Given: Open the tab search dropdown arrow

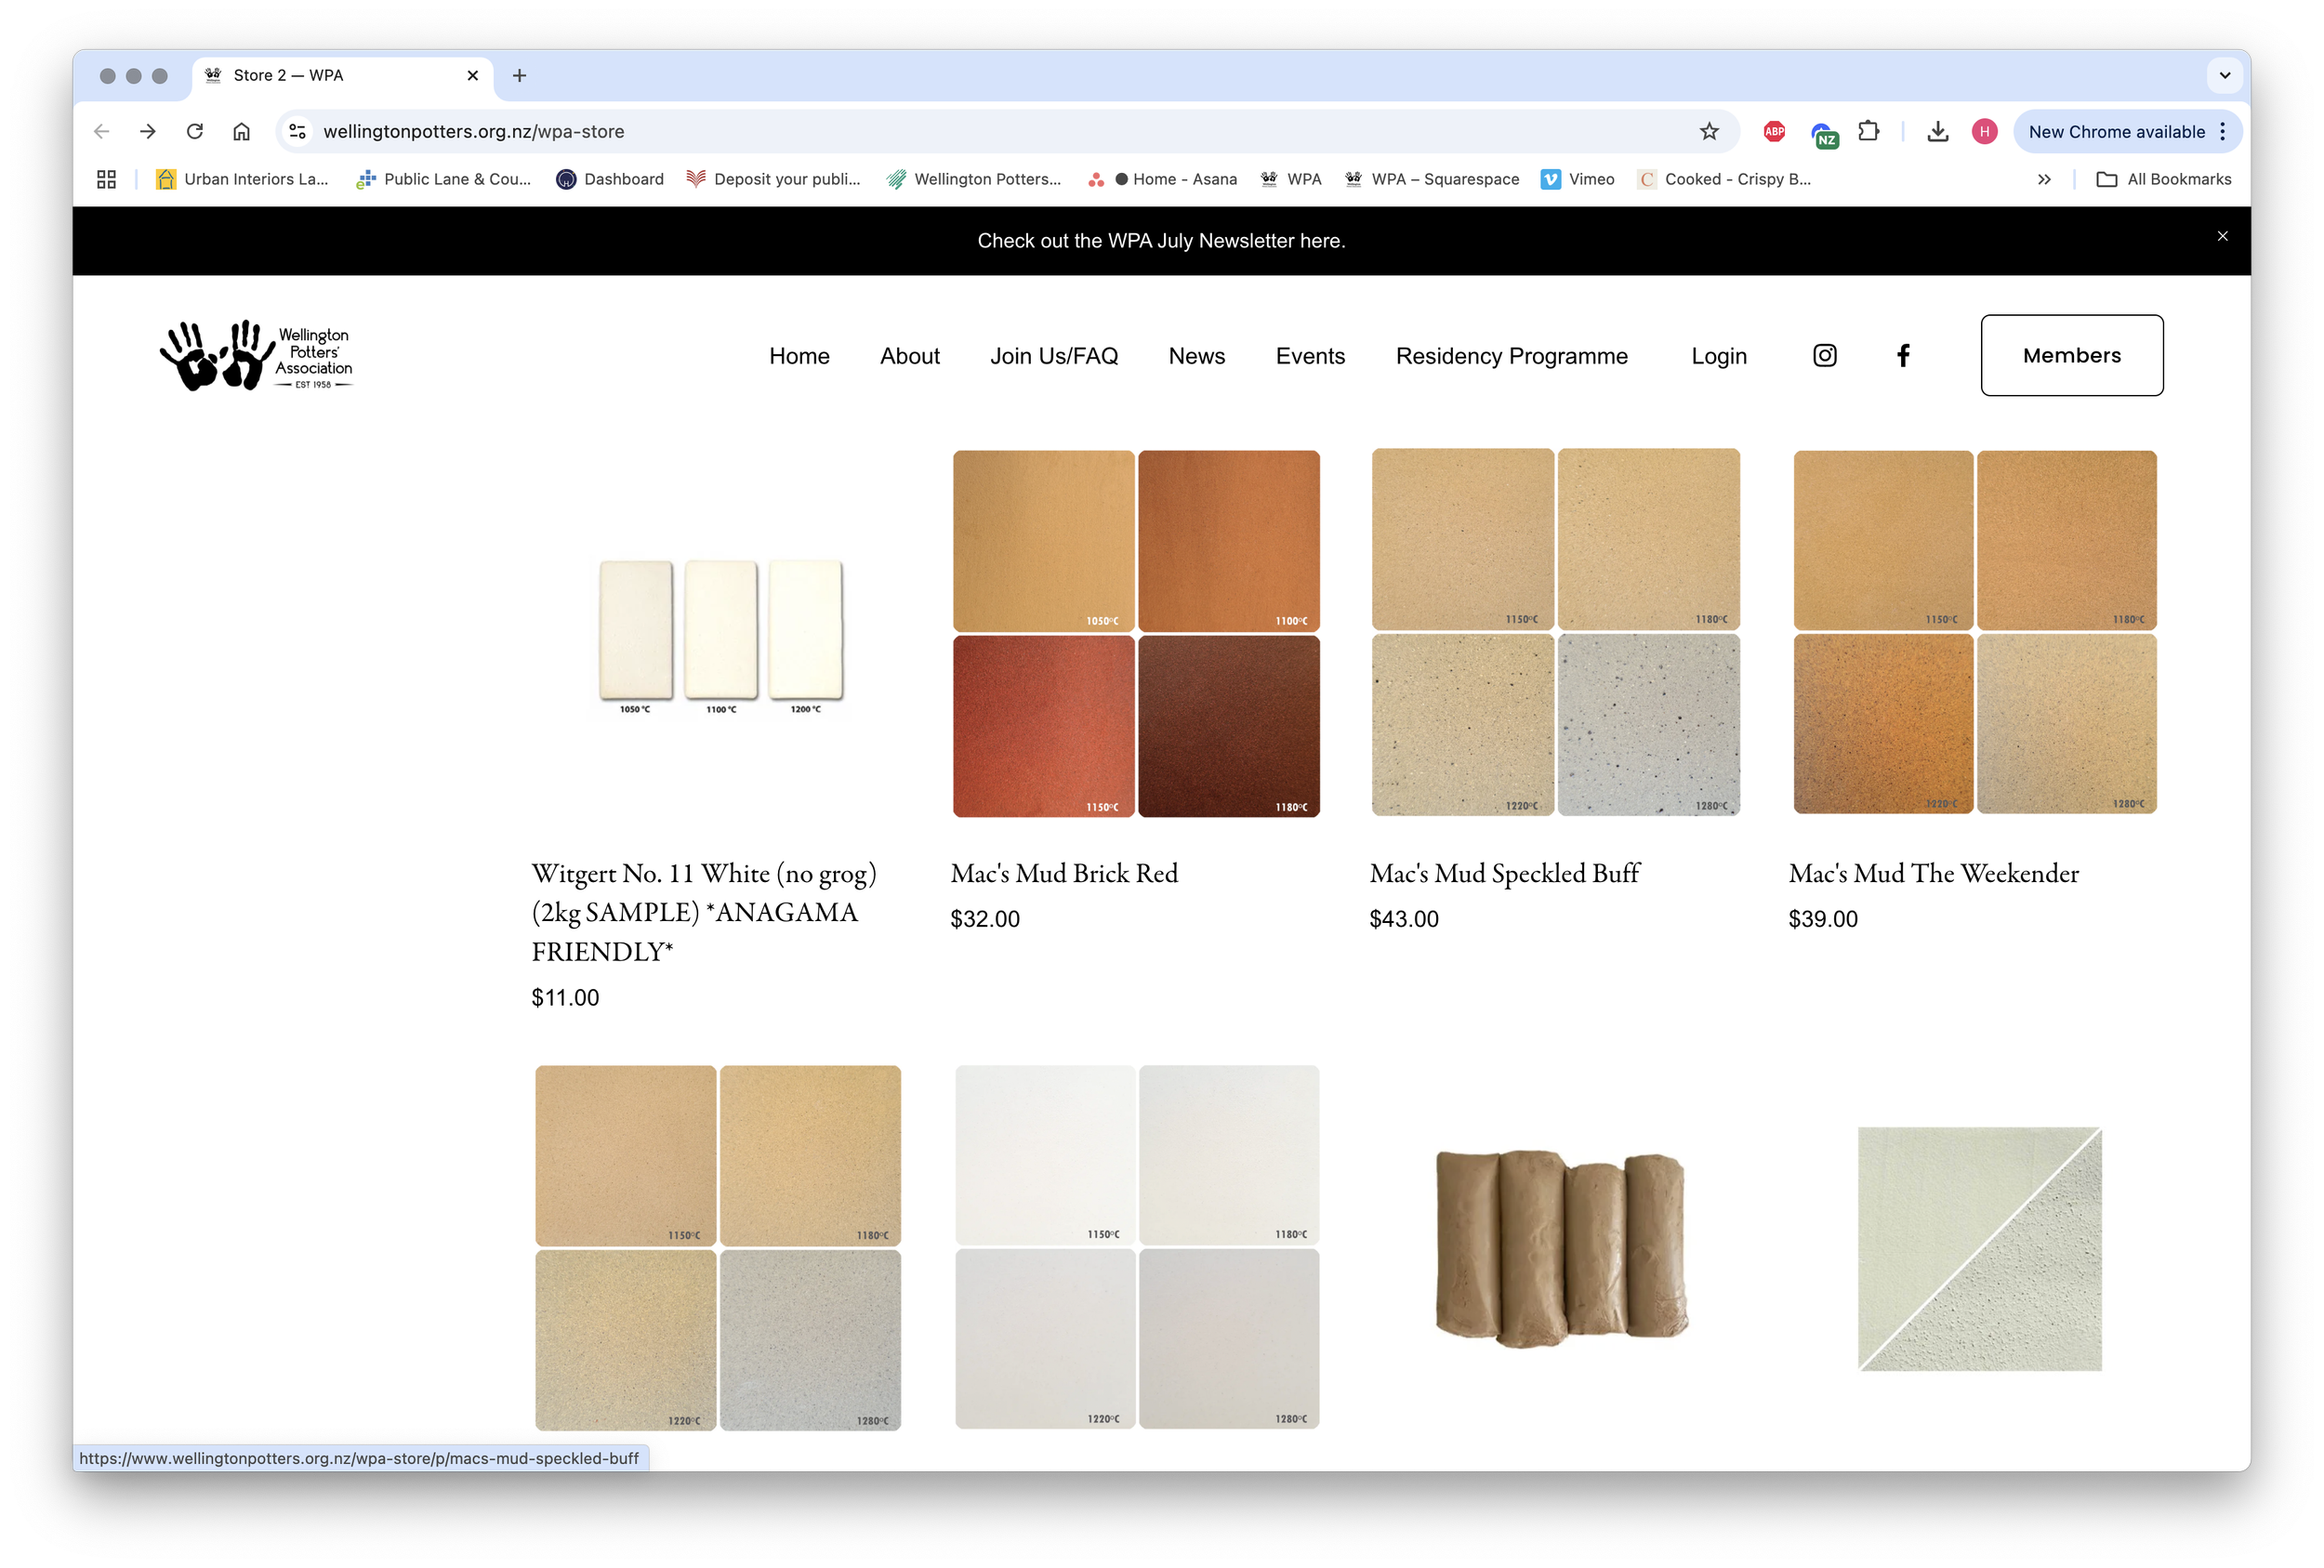Looking at the screenshot, I should [x=2224, y=75].
